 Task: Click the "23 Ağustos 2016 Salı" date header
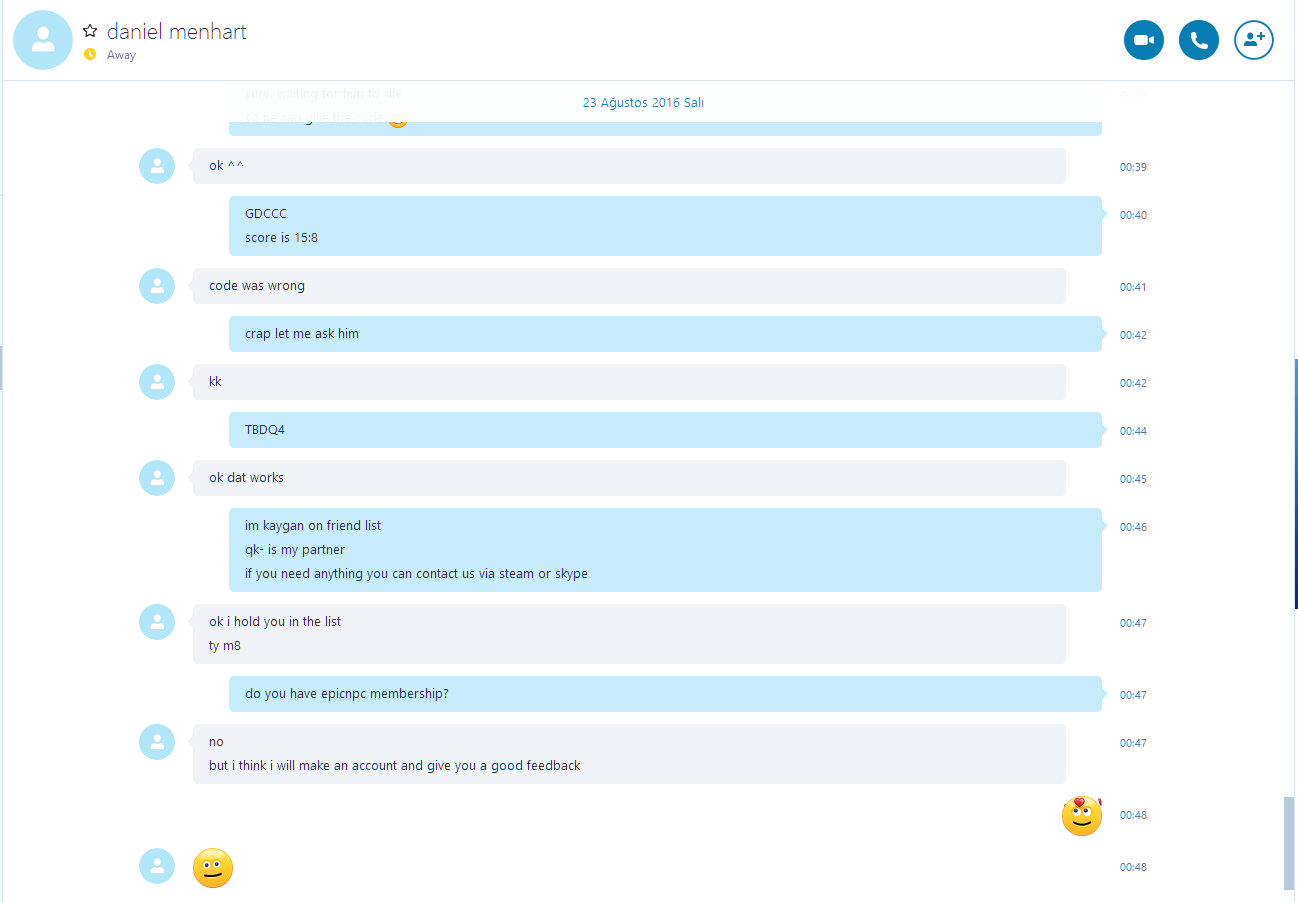[x=643, y=103]
